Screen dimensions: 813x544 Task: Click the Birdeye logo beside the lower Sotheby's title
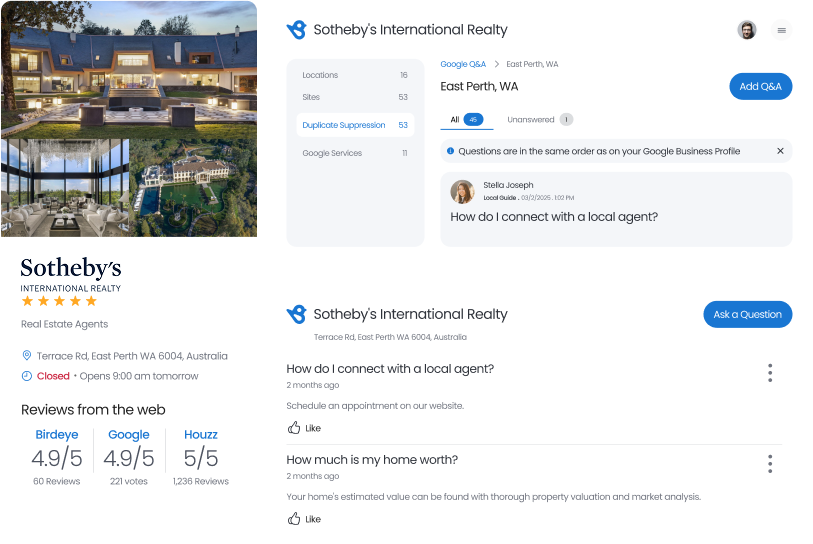point(297,314)
